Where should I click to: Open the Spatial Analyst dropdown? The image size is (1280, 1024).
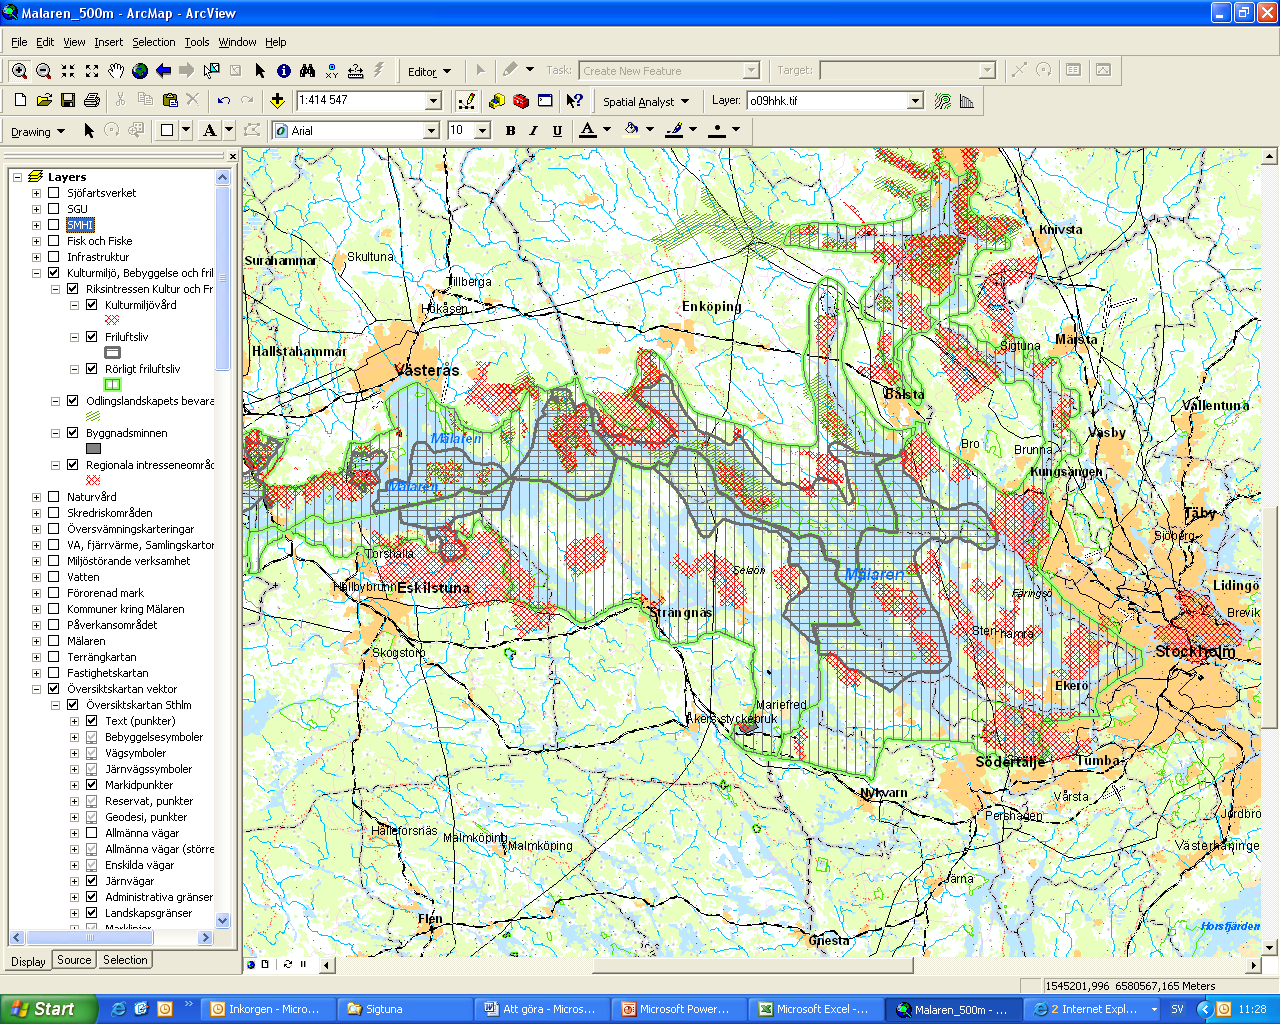coord(645,101)
